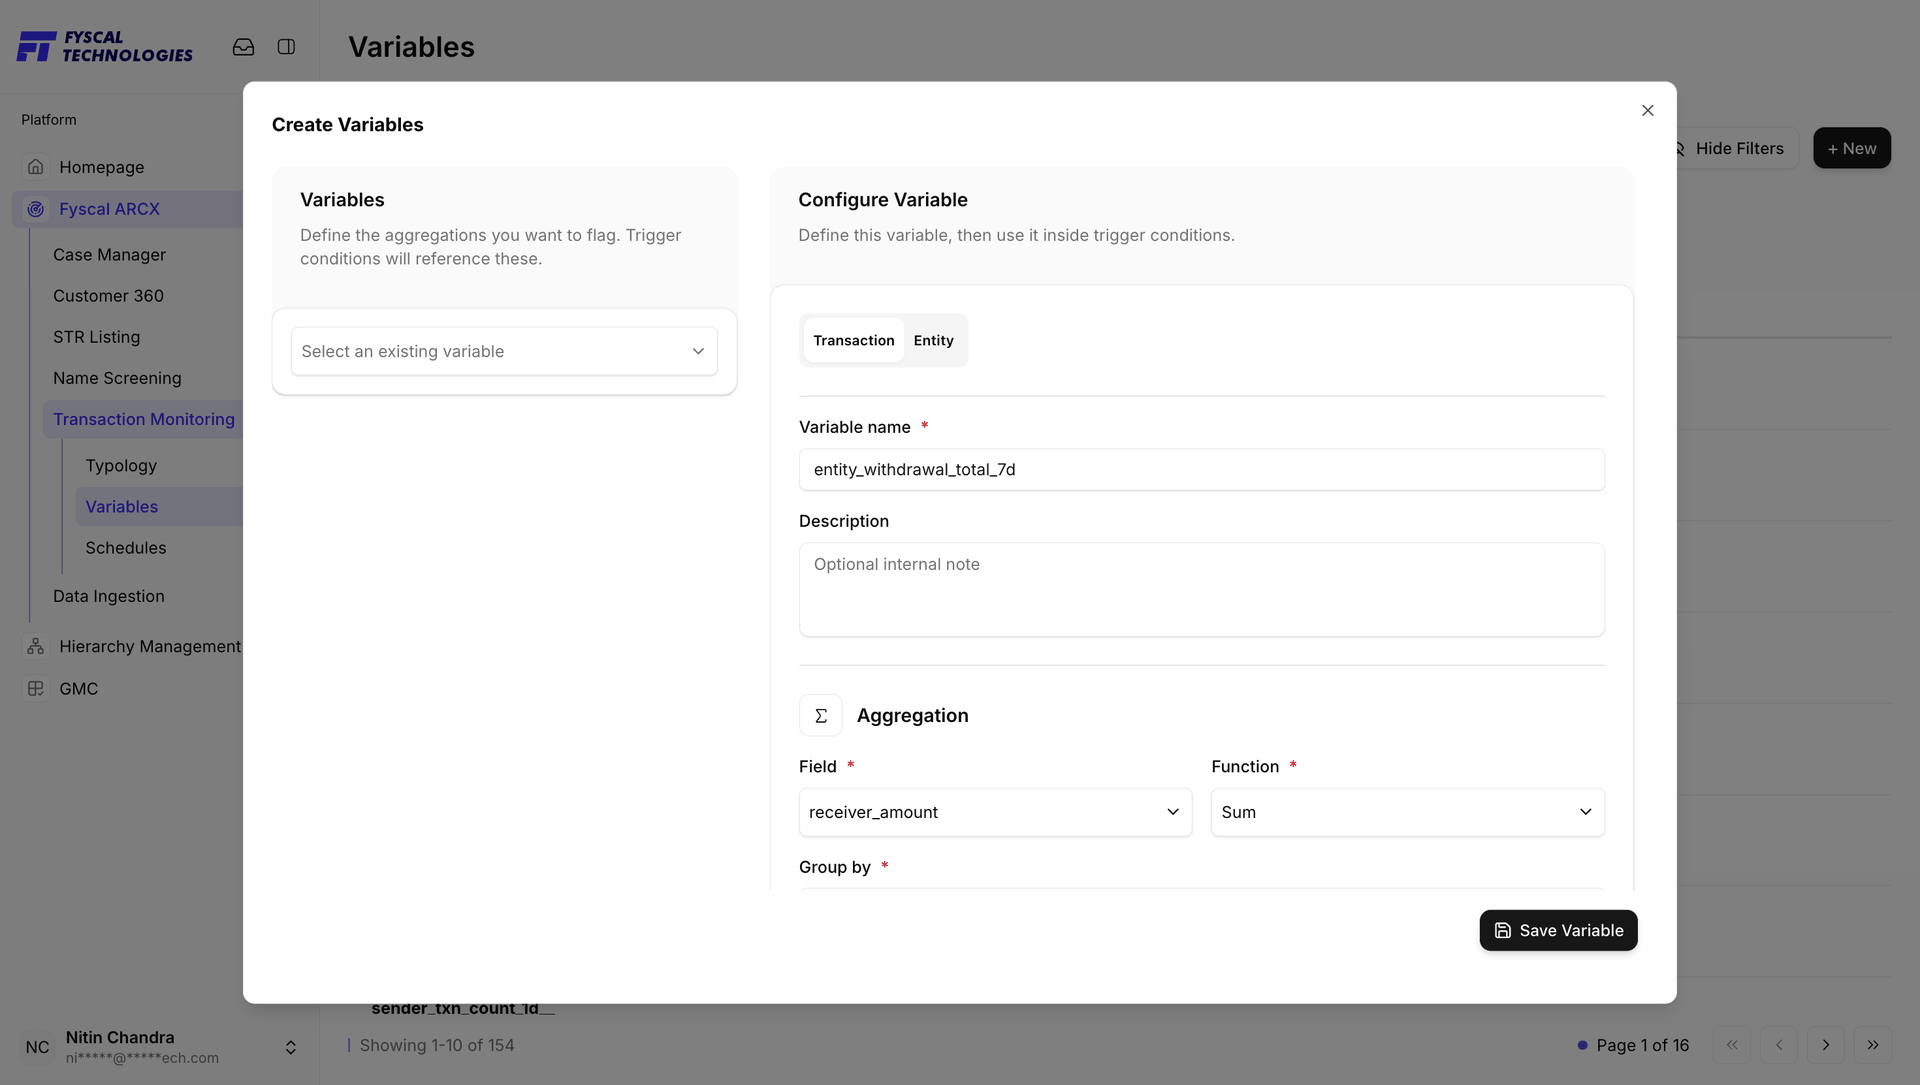This screenshot has height=1085, width=1920.
Task: Open Data Ingestion in sidebar
Action: 109,596
